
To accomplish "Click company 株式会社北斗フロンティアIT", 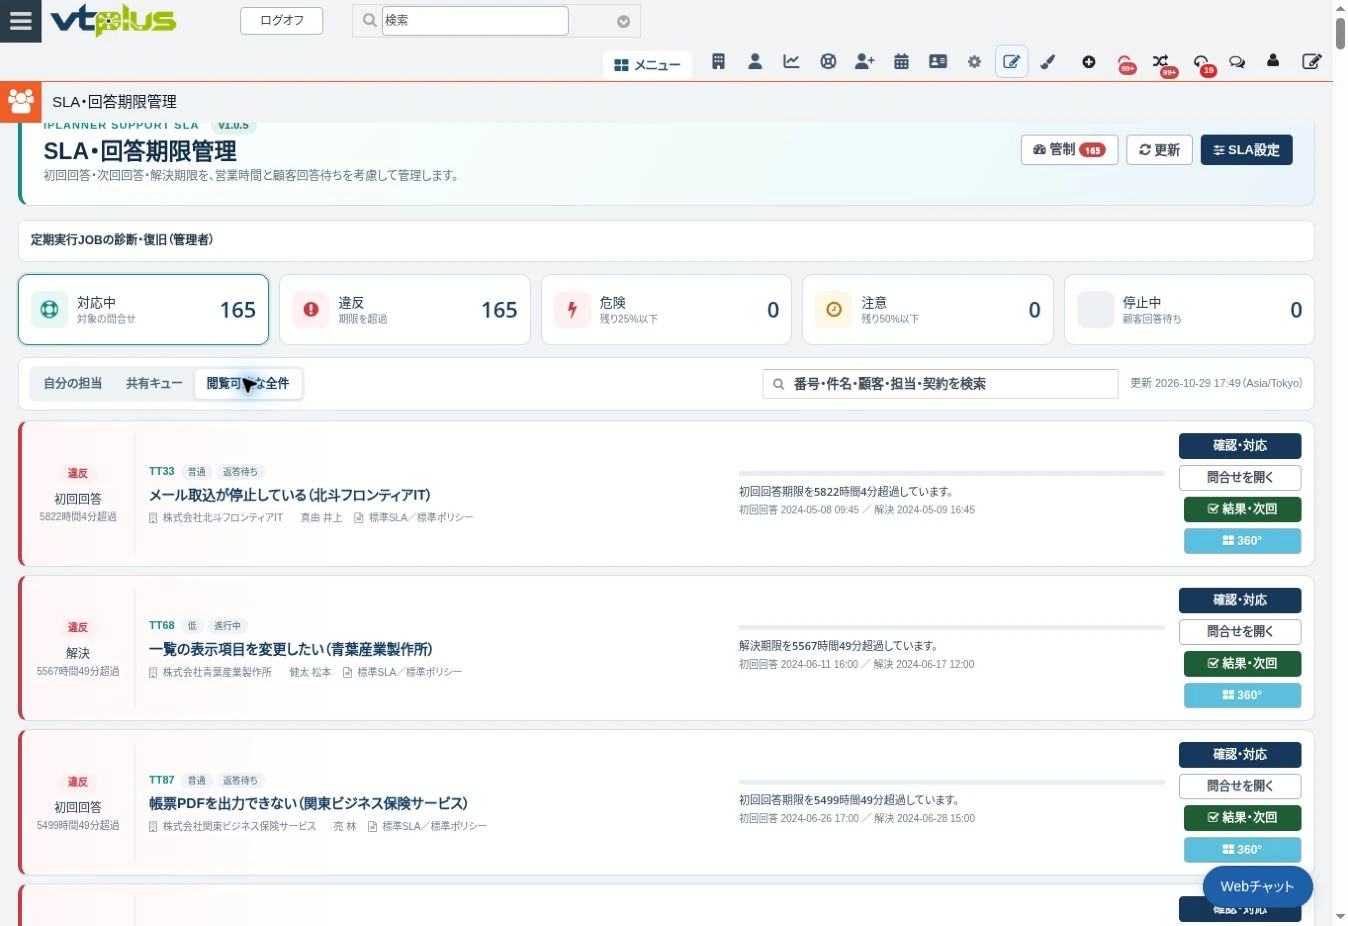I will tap(223, 518).
